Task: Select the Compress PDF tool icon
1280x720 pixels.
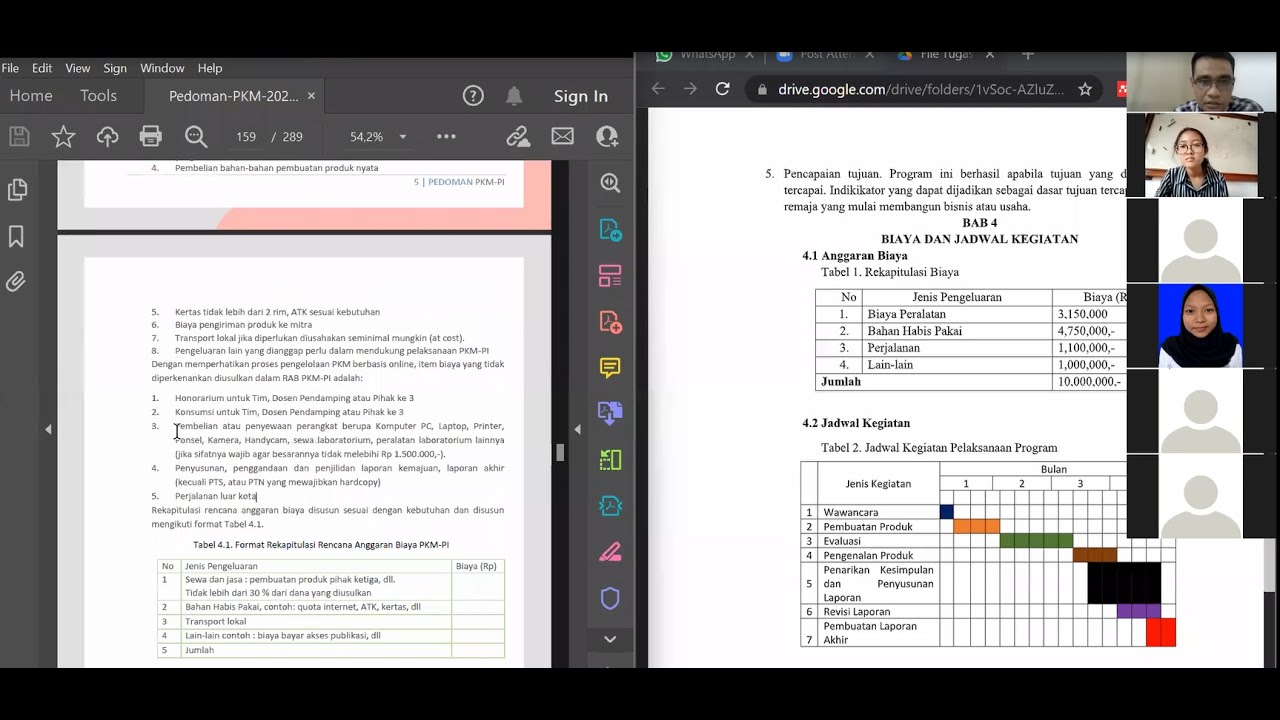Action: coord(610,506)
